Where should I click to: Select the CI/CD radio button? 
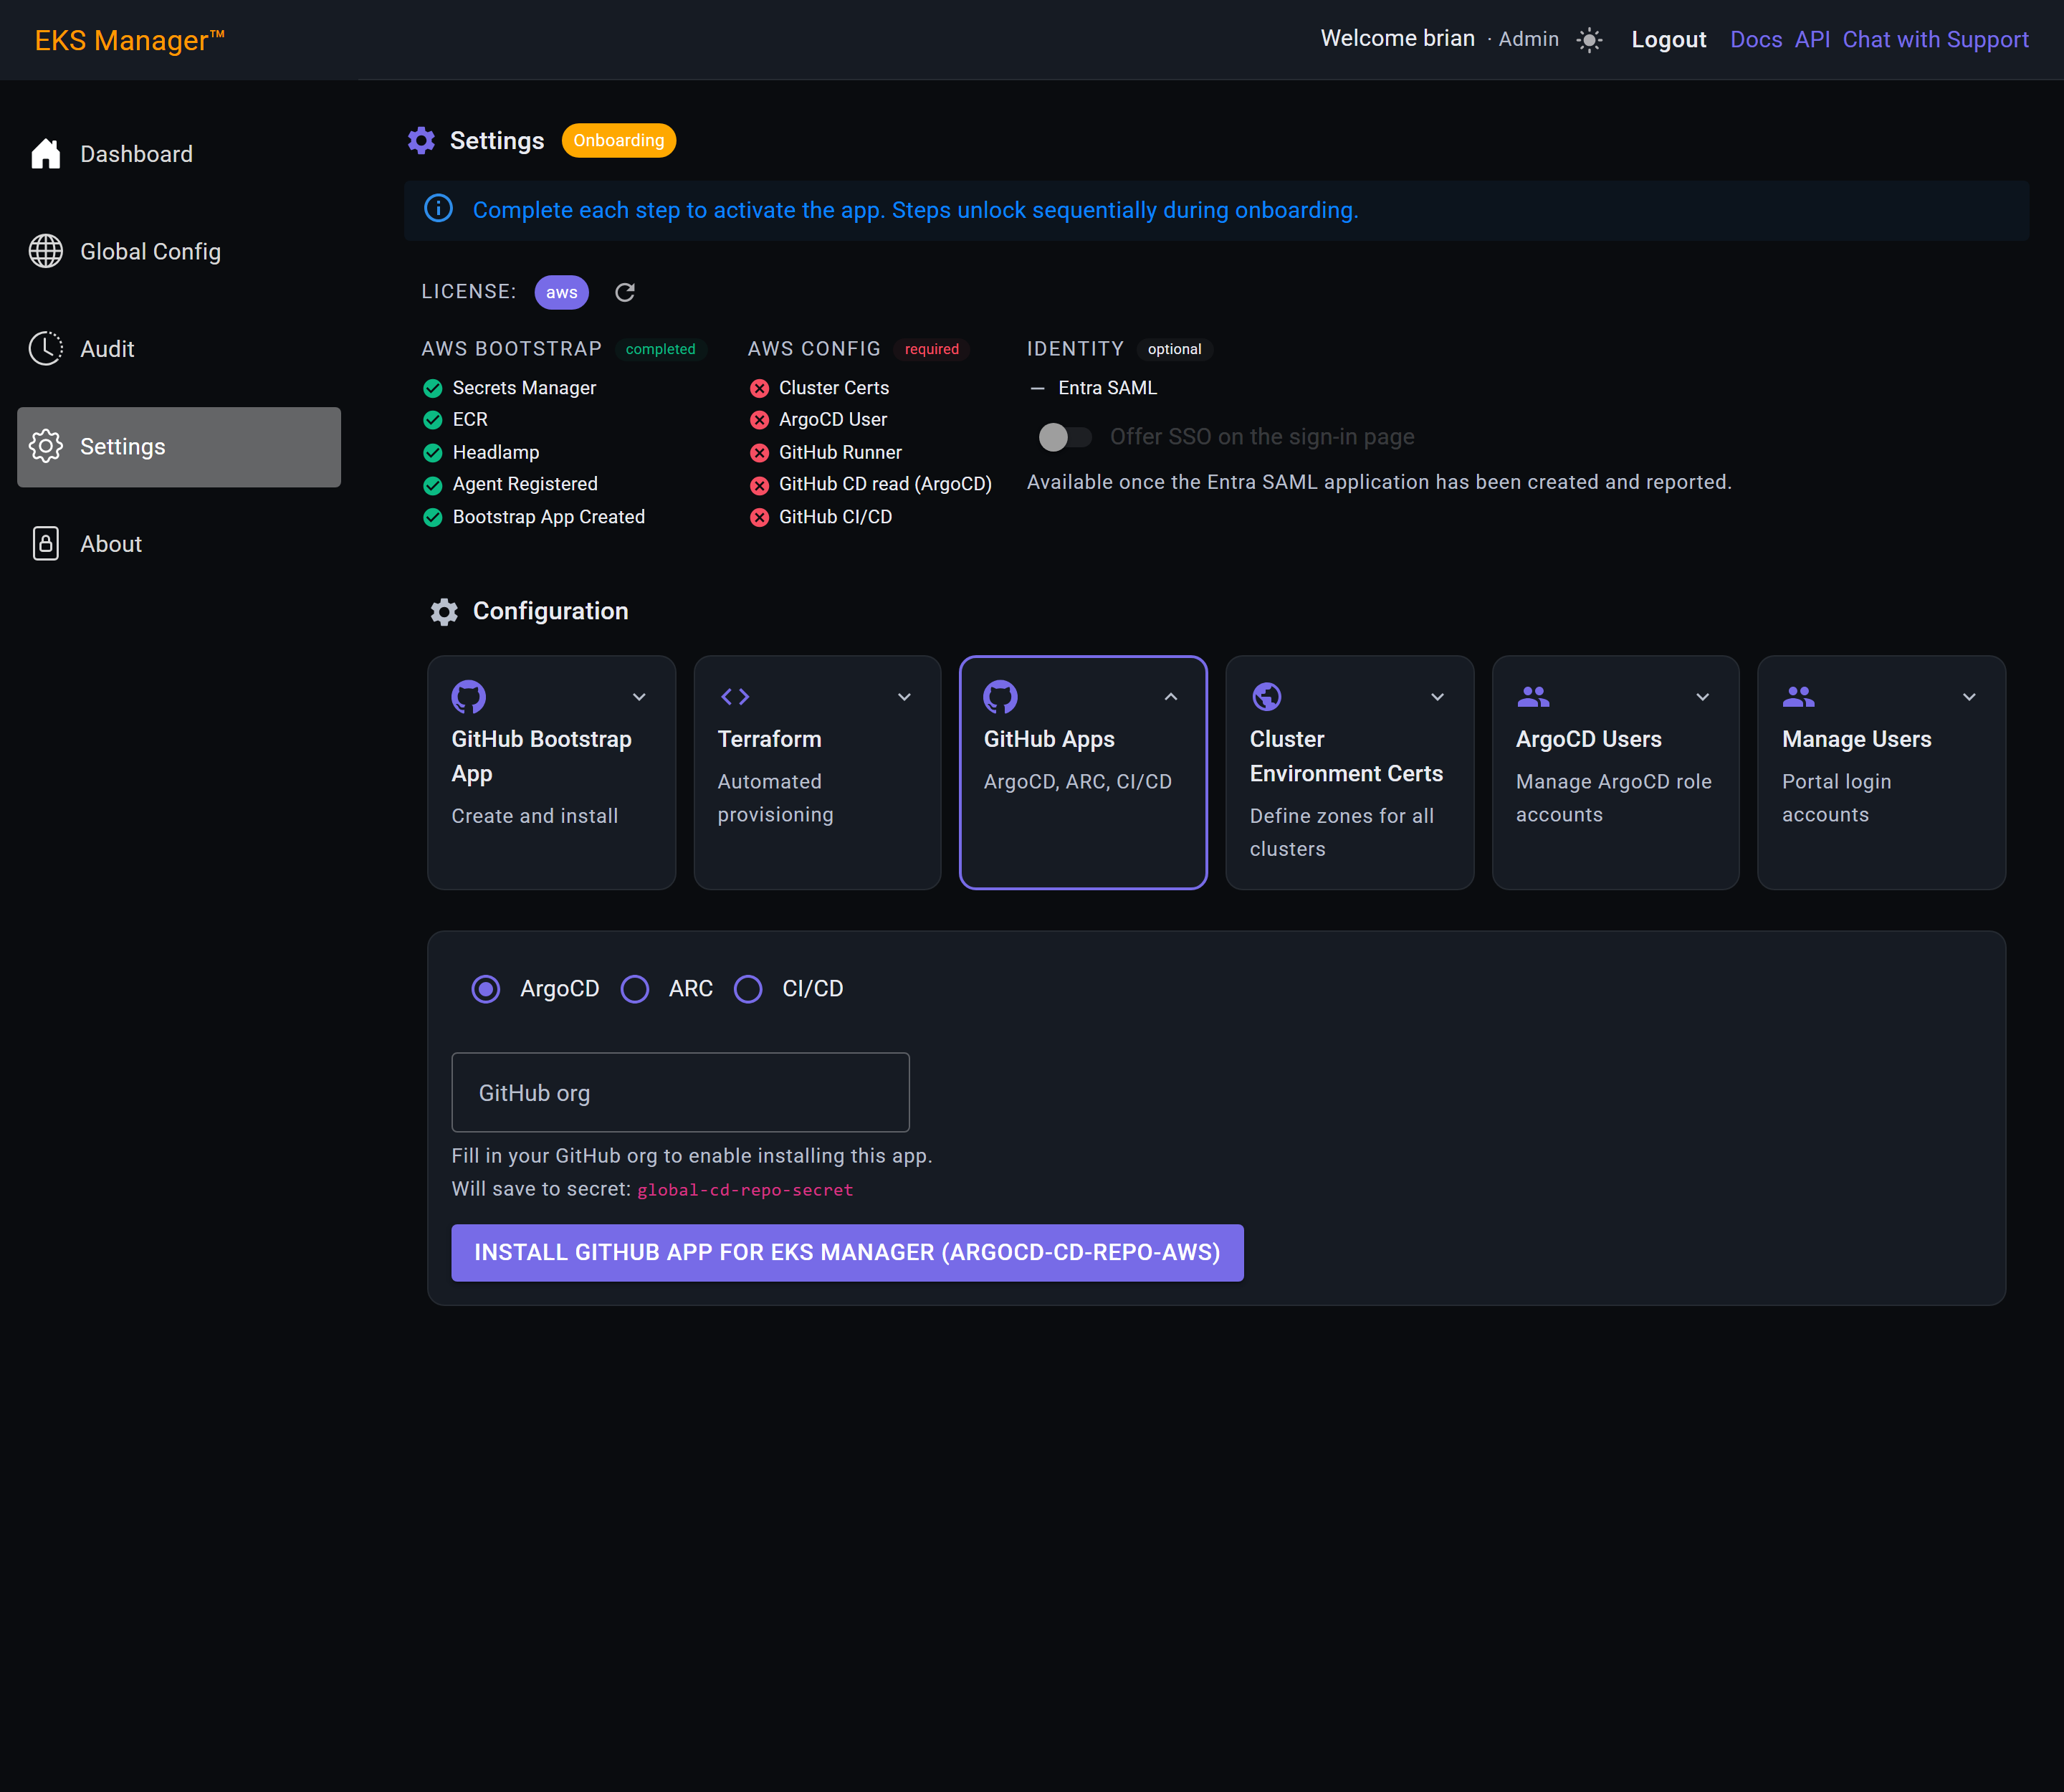point(748,989)
